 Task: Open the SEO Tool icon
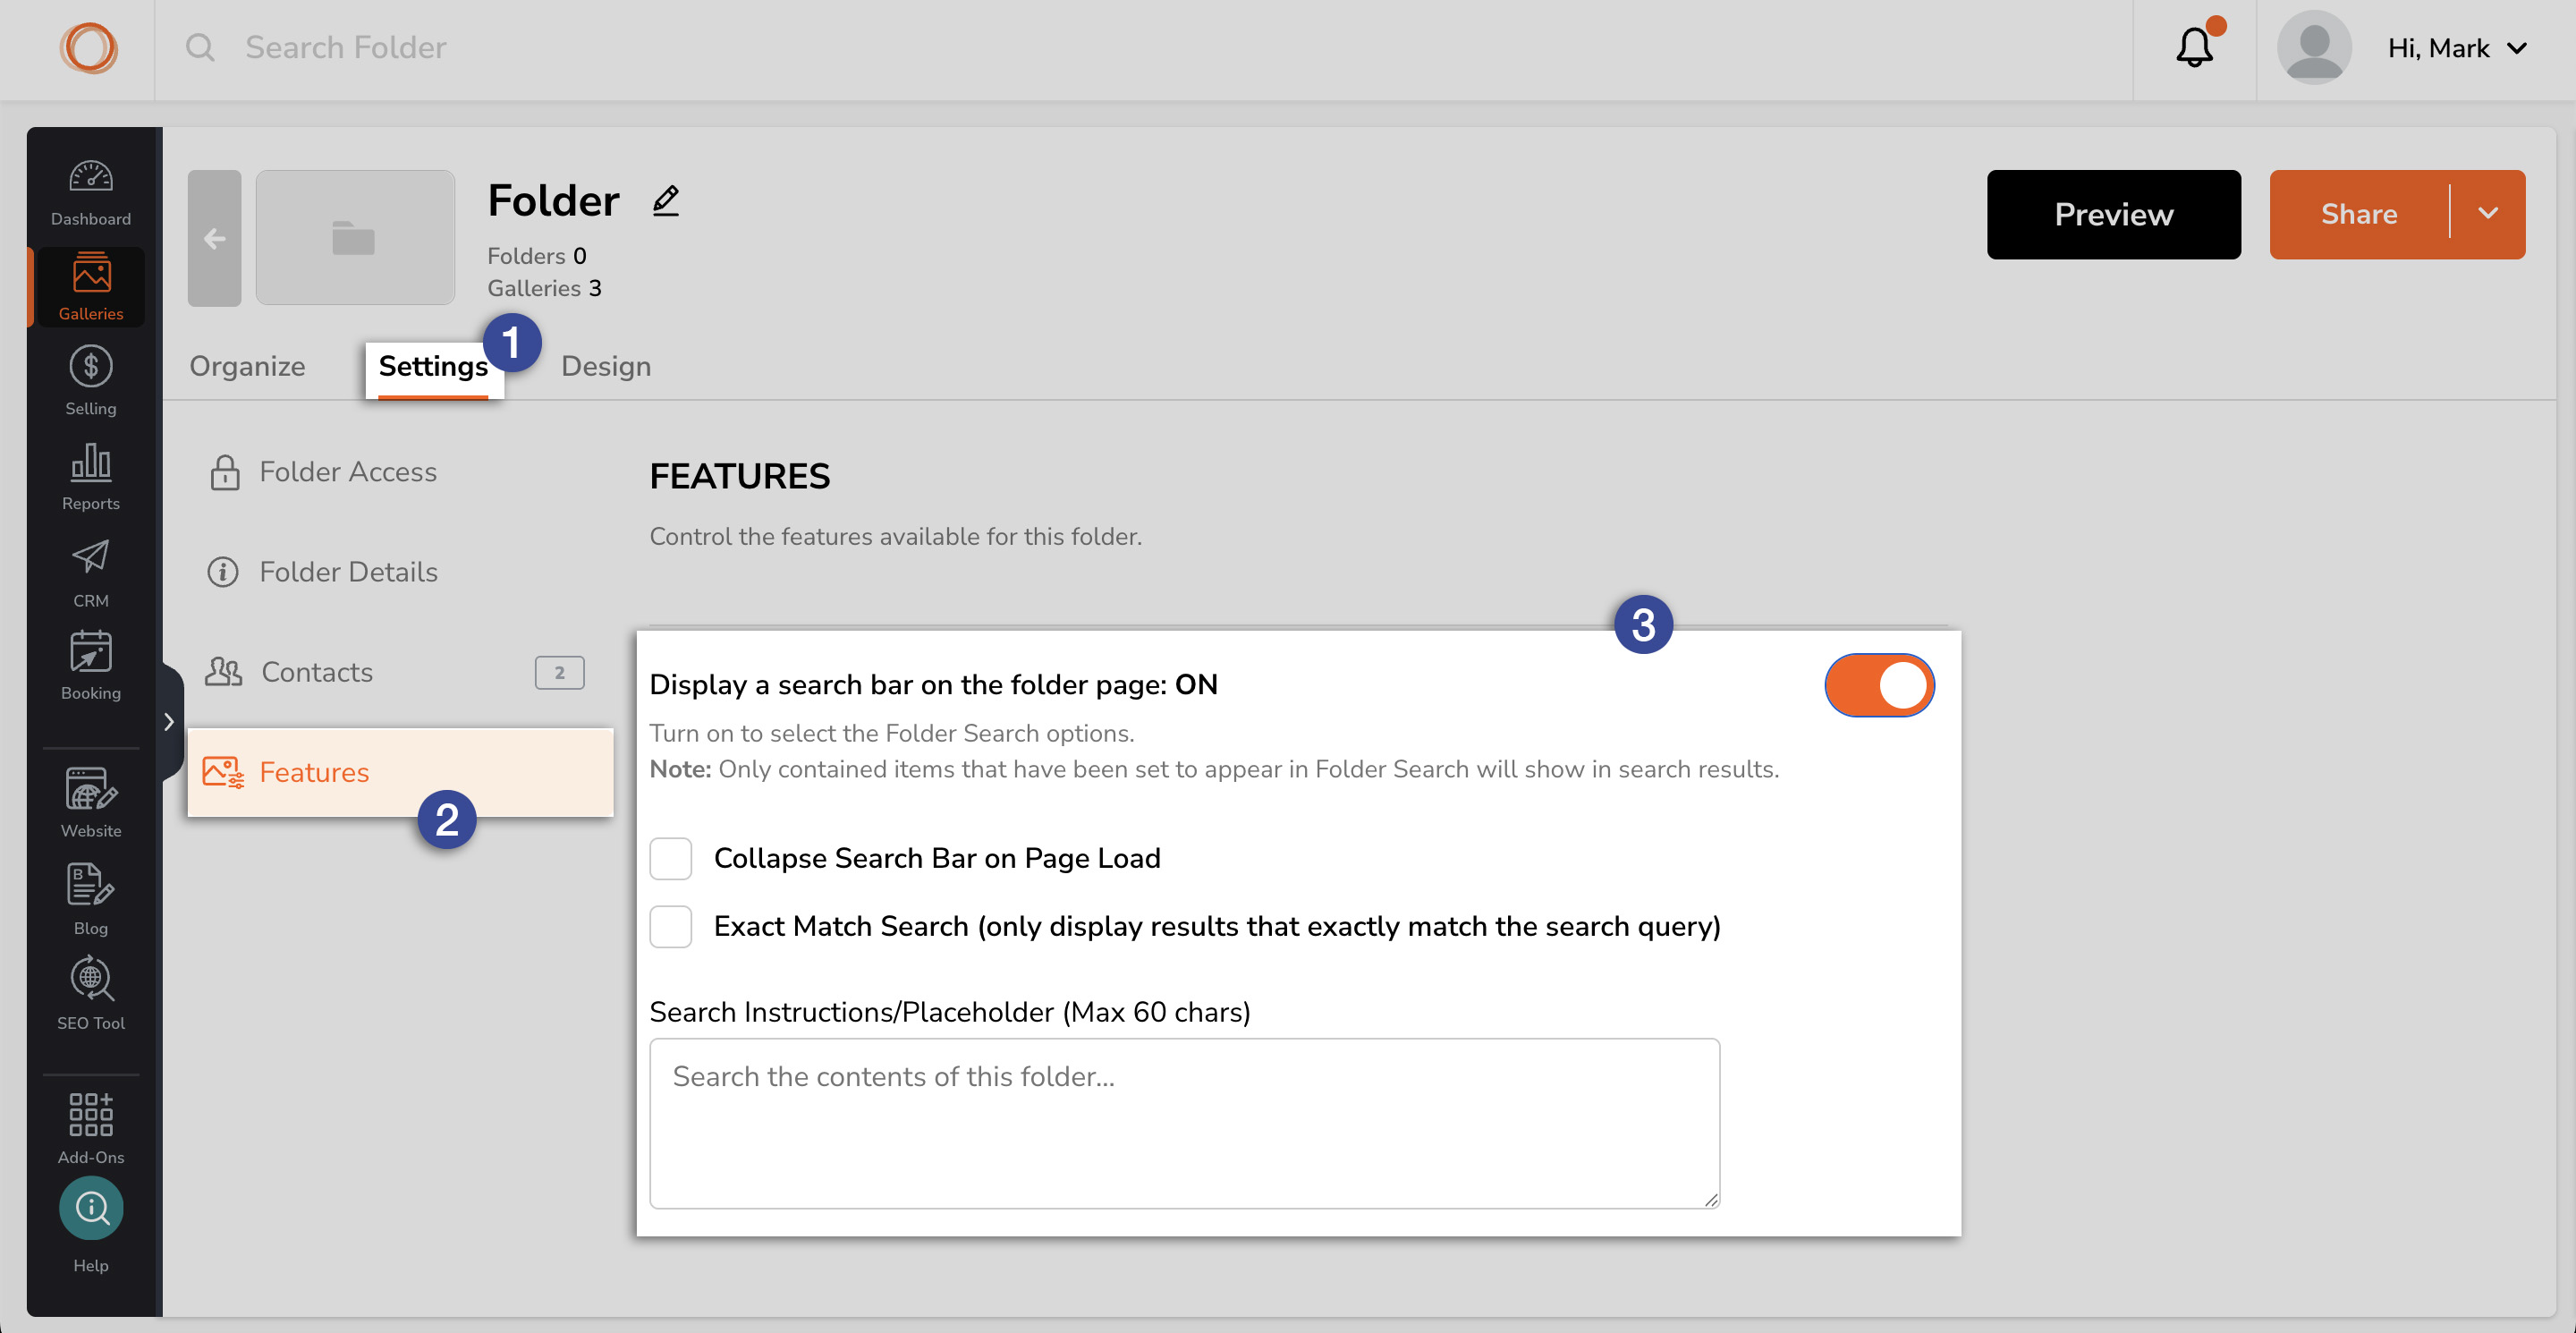coord(91,979)
